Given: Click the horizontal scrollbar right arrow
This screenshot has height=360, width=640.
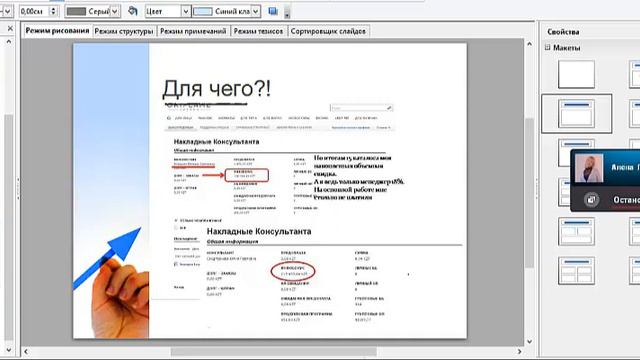Looking at the screenshot, I should click(519, 351).
